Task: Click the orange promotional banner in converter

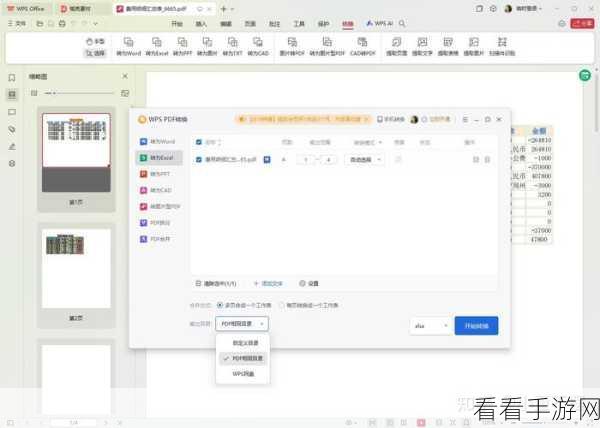Action: [303, 119]
